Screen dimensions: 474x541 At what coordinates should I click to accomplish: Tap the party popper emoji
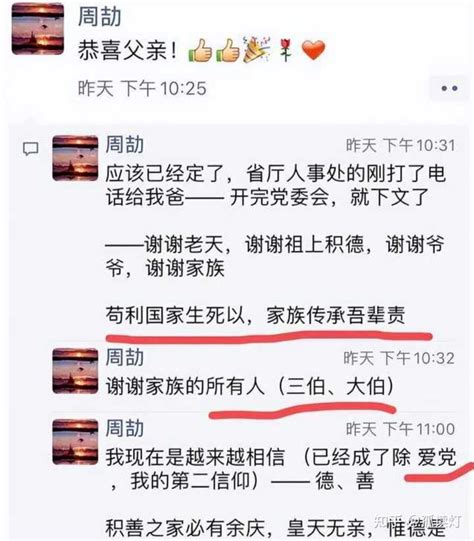(256, 50)
